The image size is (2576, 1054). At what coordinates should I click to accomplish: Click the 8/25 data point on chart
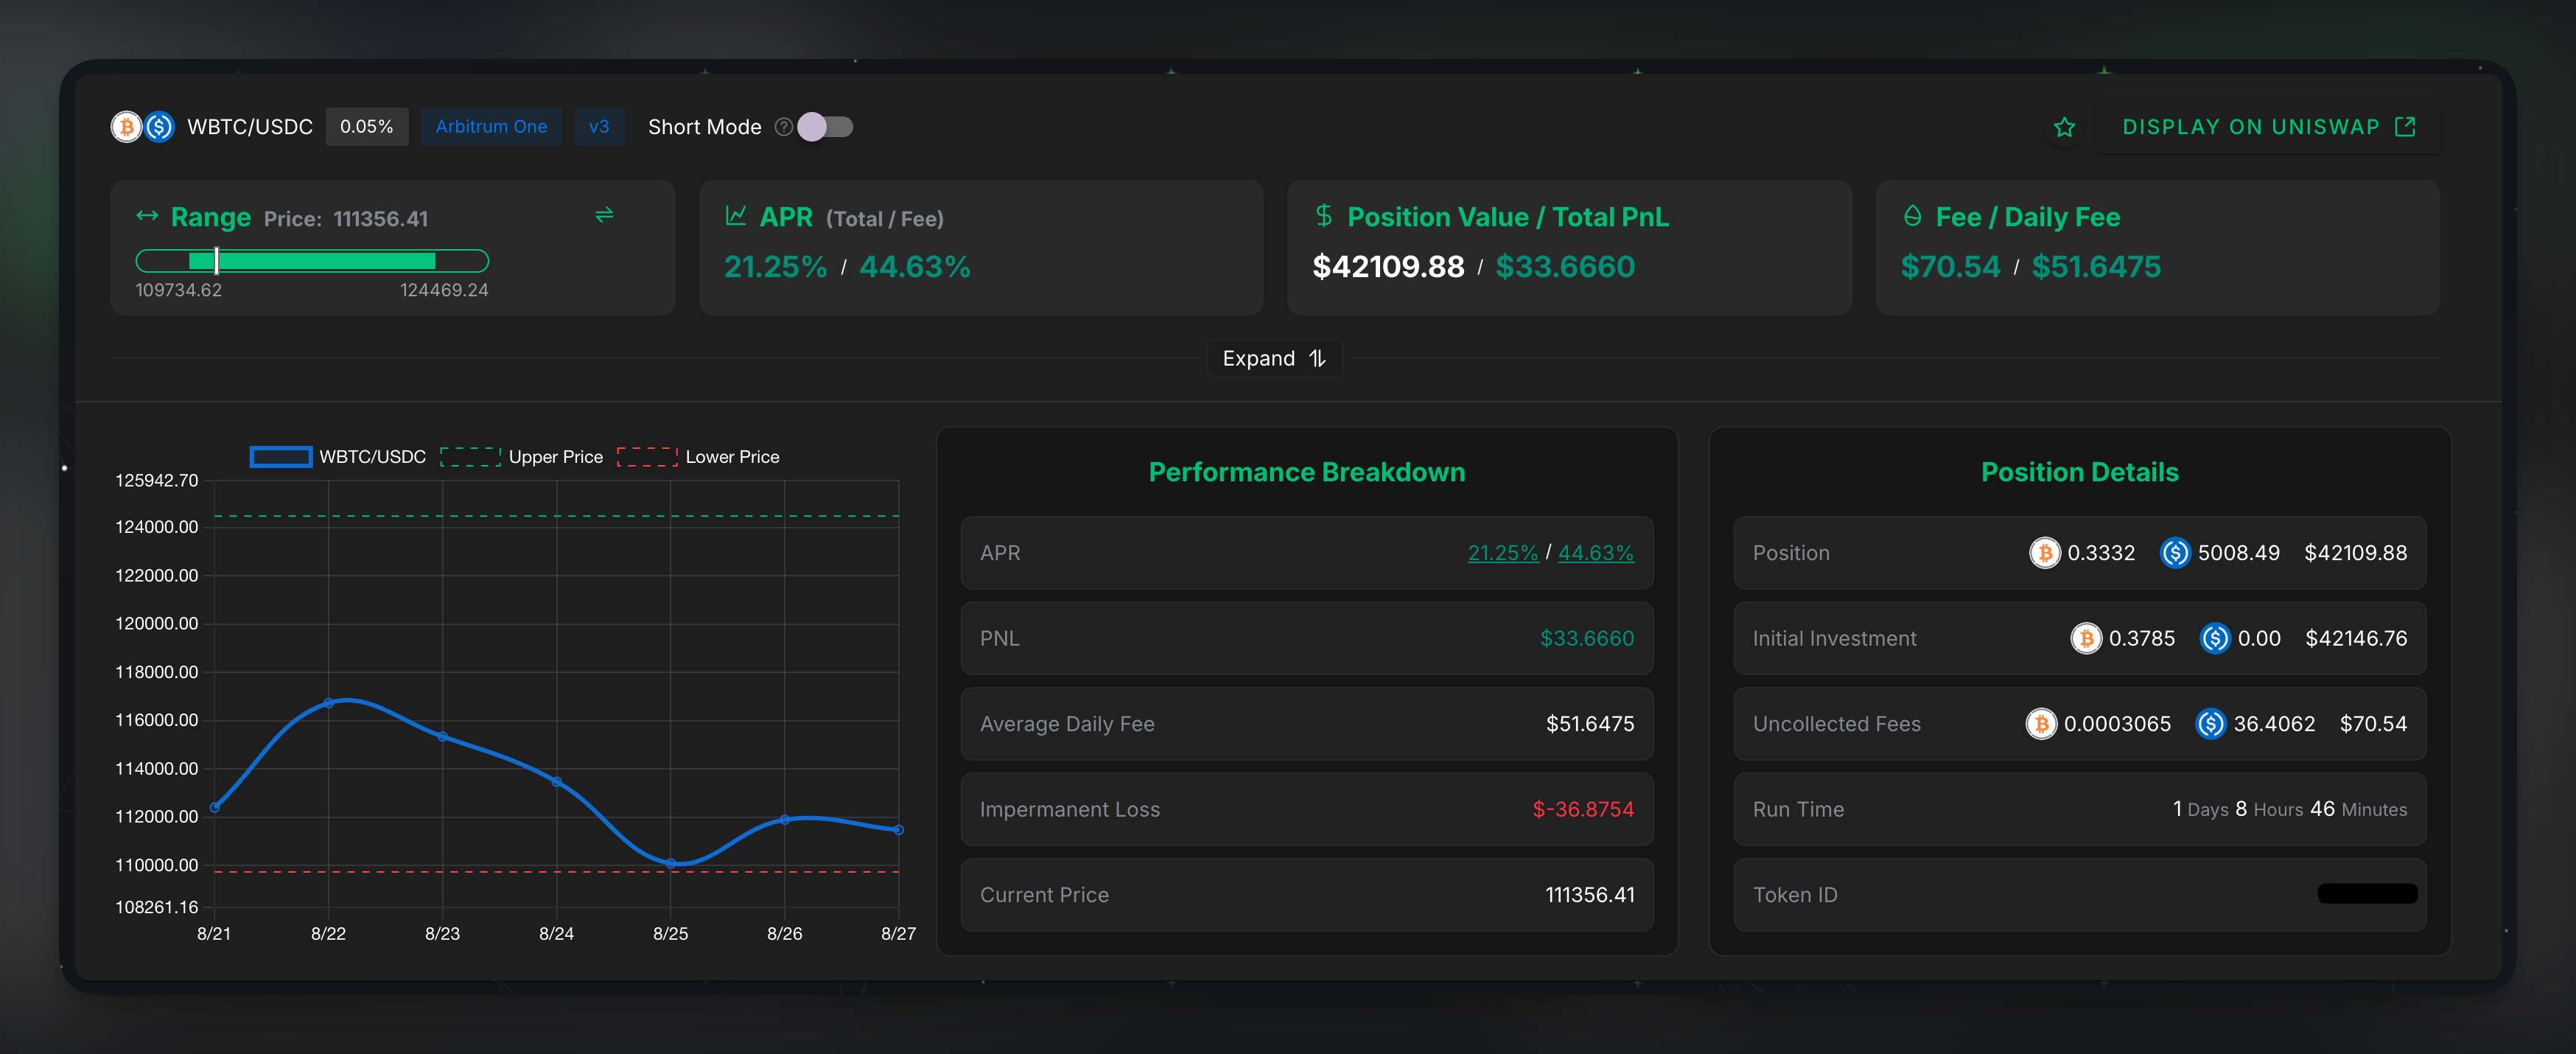(x=671, y=863)
